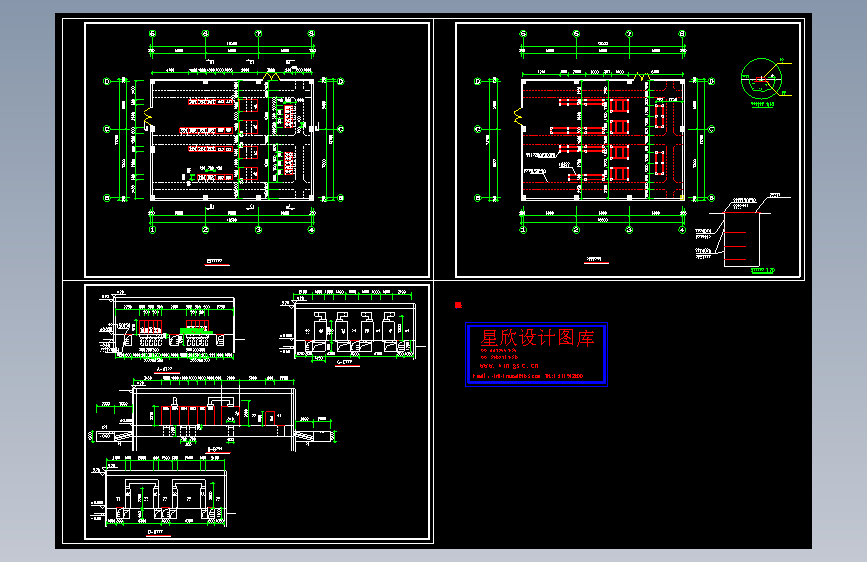867x562 pixels.
Task: Click the red 星欣设计图库 title text
Action: [537, 338]
